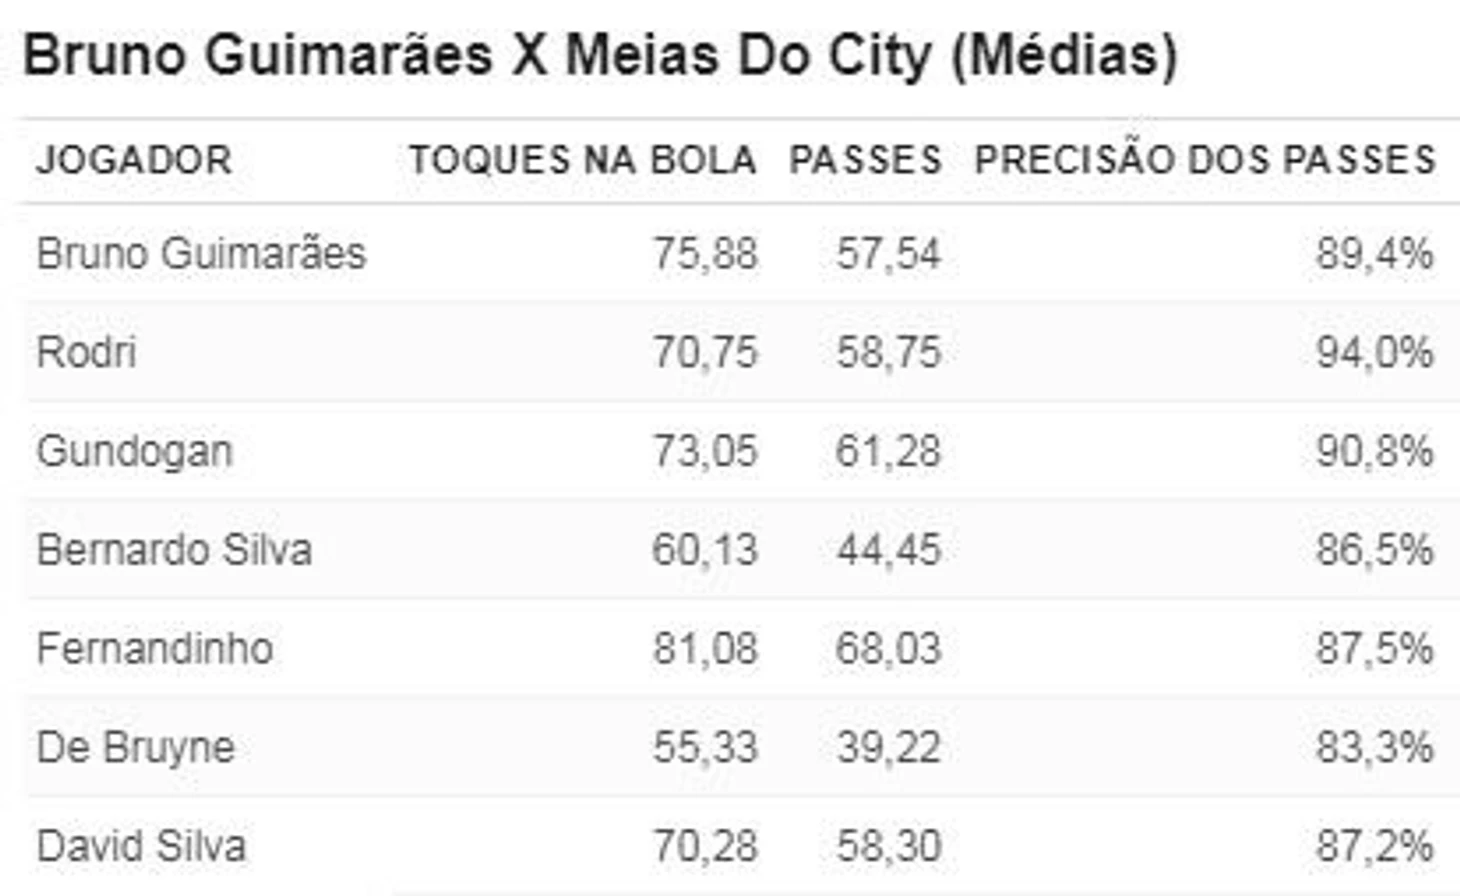Click the De Bruyne player name

click(135, 747)
